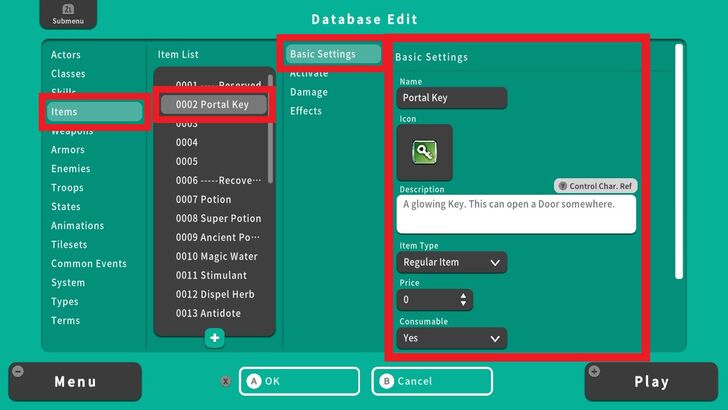Open the Effects tab
This screenshot has height=410, width=728.
tap(306, 111)
